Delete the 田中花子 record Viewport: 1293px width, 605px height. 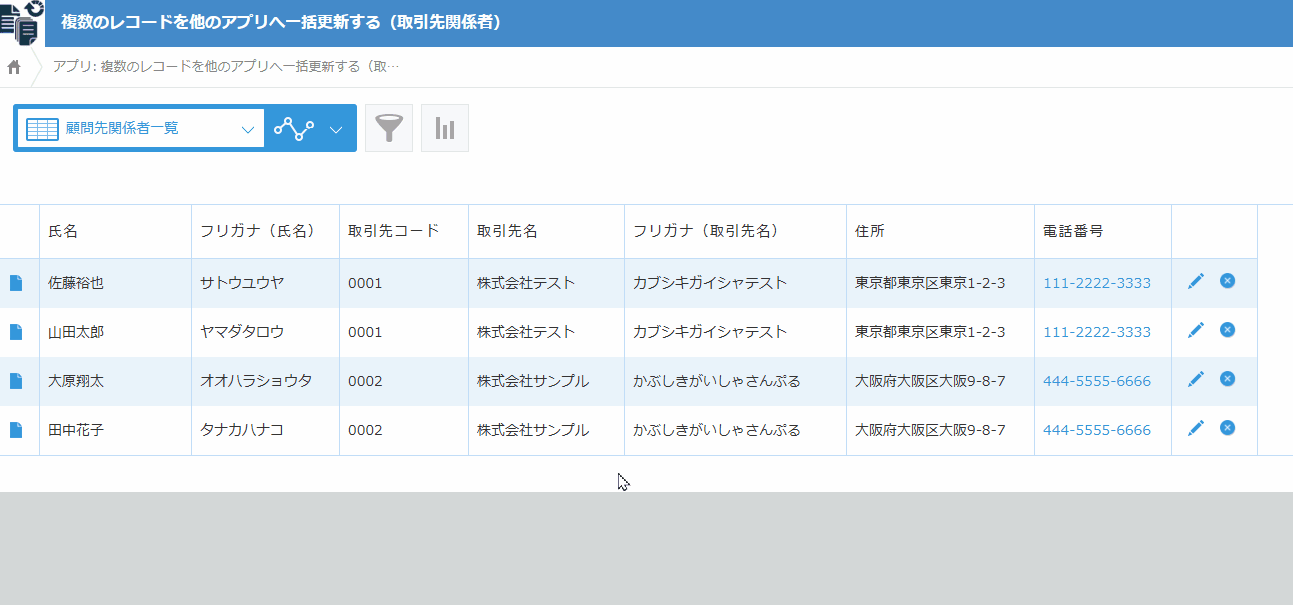click(1227, 428)
